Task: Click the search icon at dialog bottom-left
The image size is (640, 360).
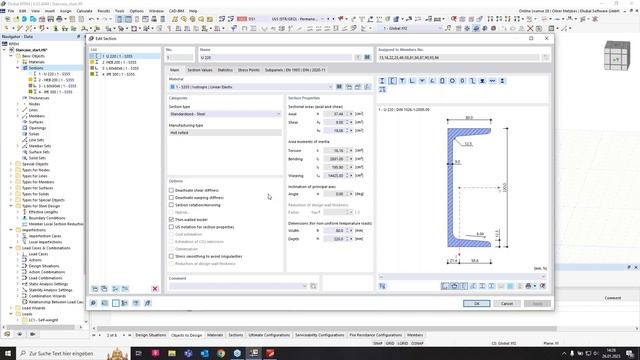Action: click(x=93, y=303)
